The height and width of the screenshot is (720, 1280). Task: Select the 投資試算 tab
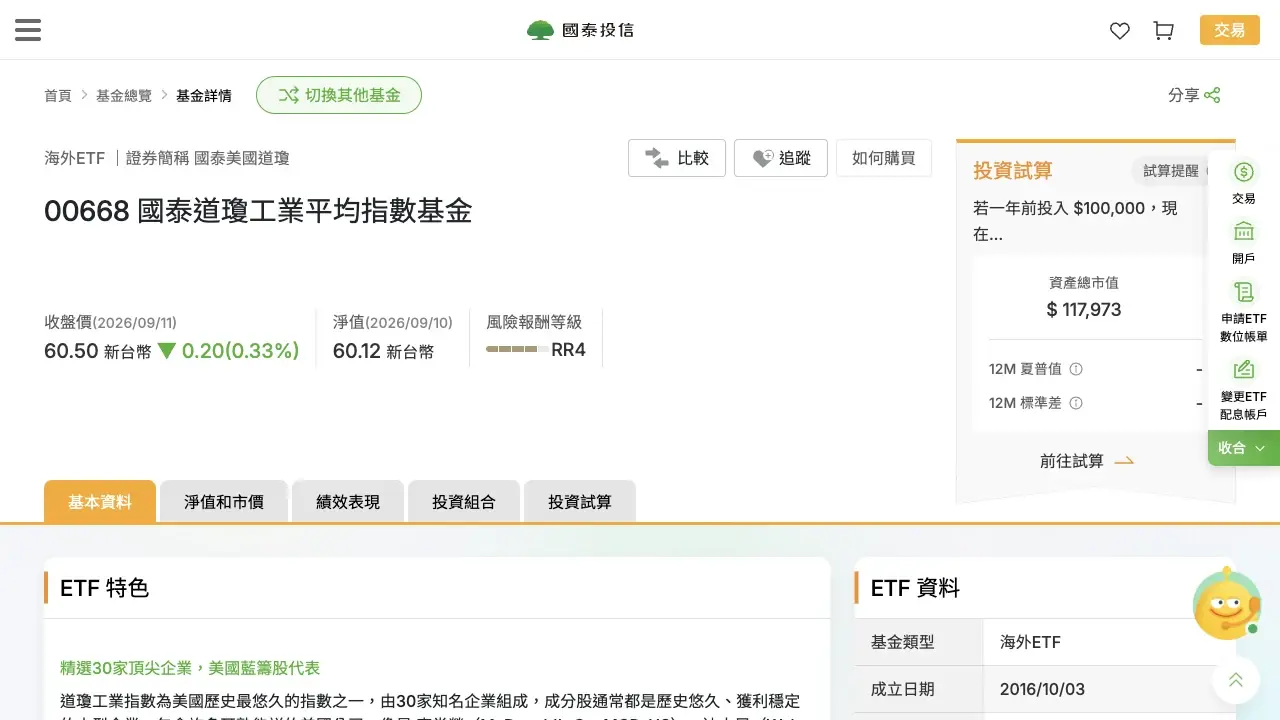tap(580, 501)
